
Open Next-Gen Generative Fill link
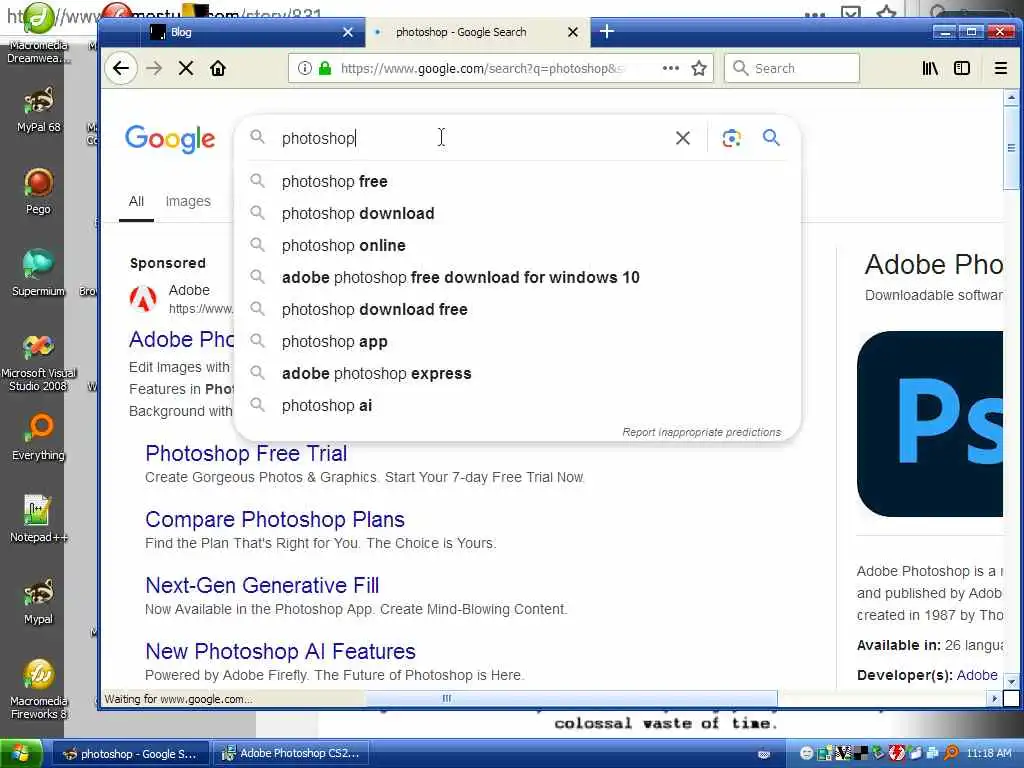(x=262, y=585)
